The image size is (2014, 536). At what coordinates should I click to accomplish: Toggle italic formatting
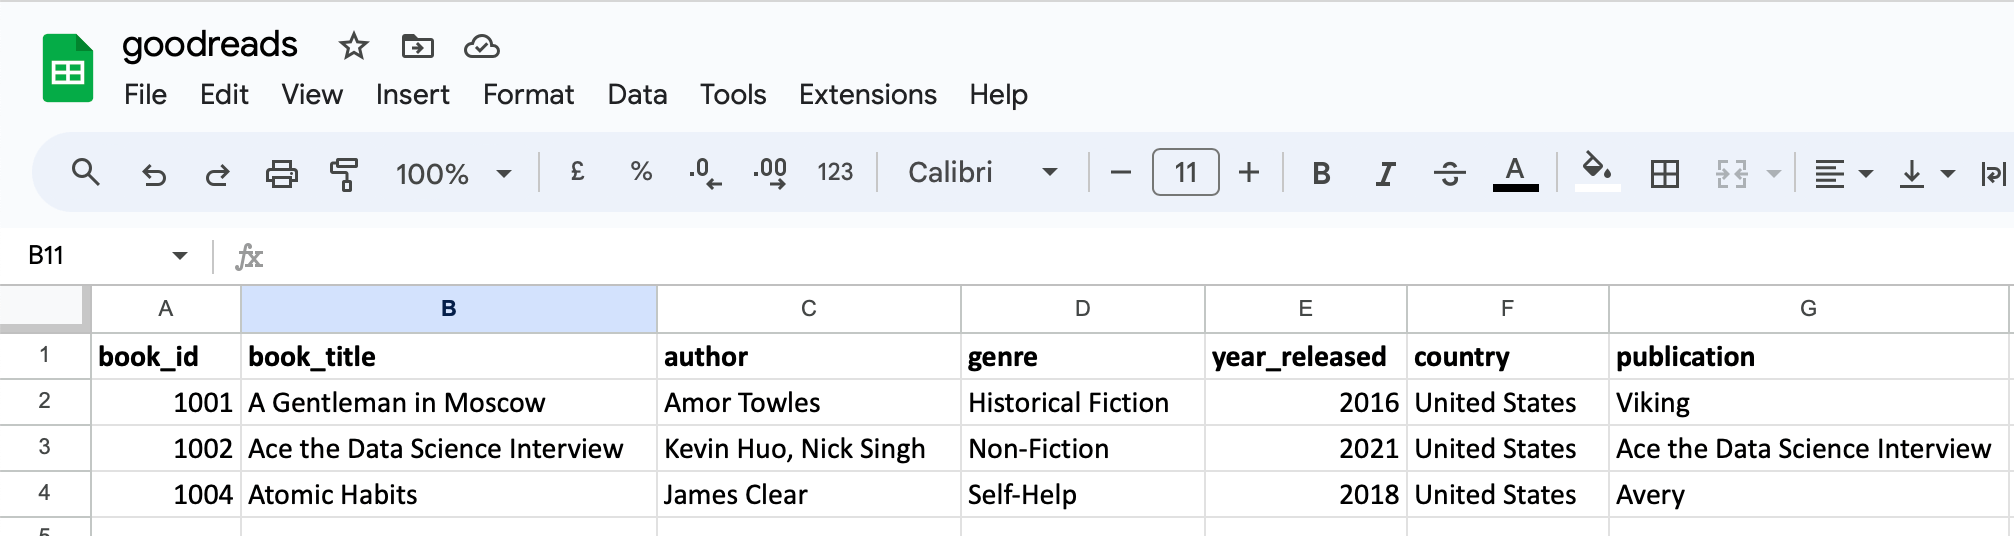pyautogui.click(x=1385, y=174)
